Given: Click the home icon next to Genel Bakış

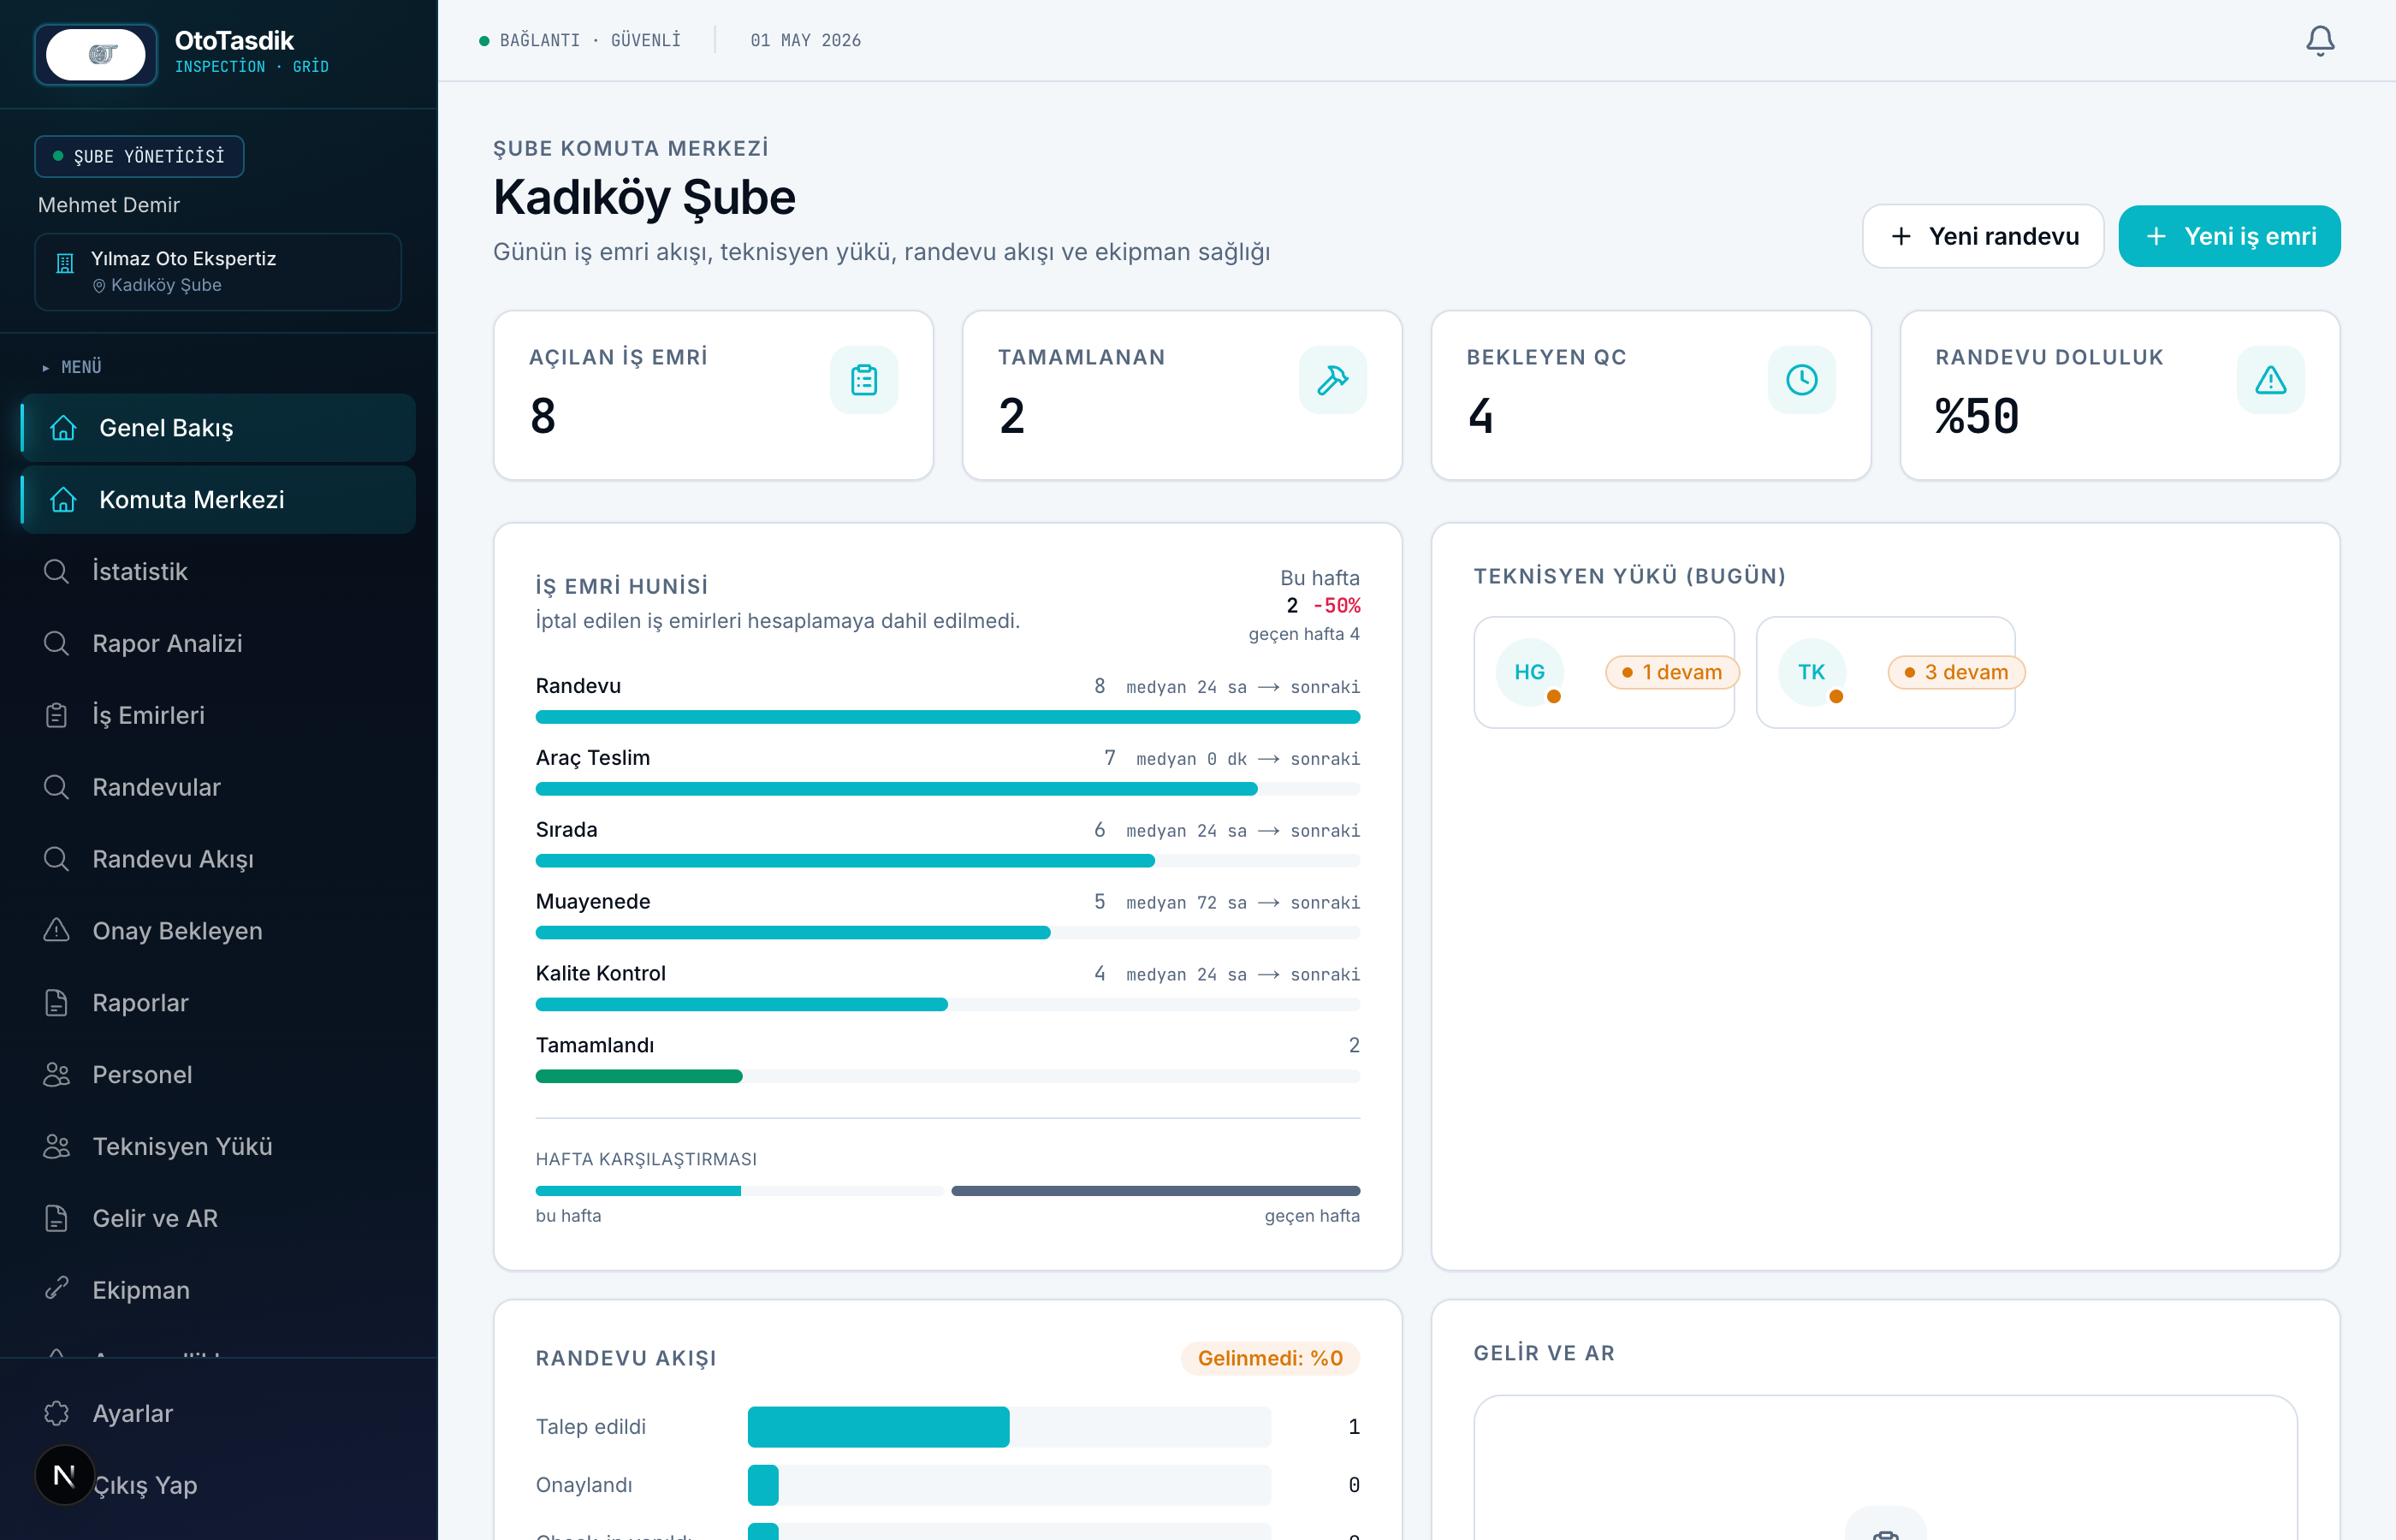Looking at the screenshot, I should [x=63, y=428].
